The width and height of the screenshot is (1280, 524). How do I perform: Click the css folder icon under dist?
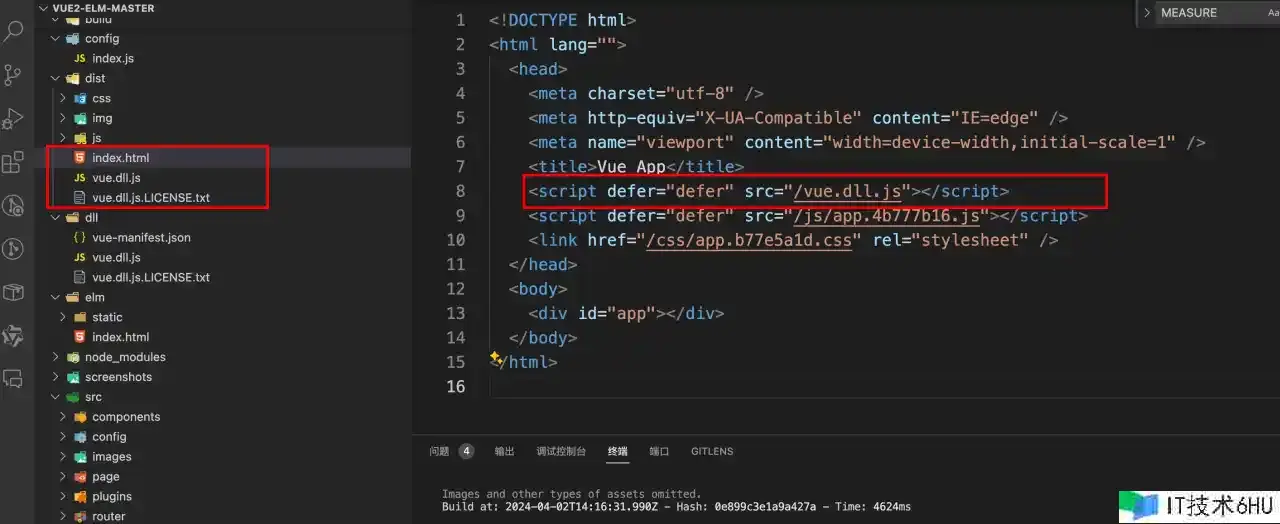pyautogui.click(x=80, y=98)
